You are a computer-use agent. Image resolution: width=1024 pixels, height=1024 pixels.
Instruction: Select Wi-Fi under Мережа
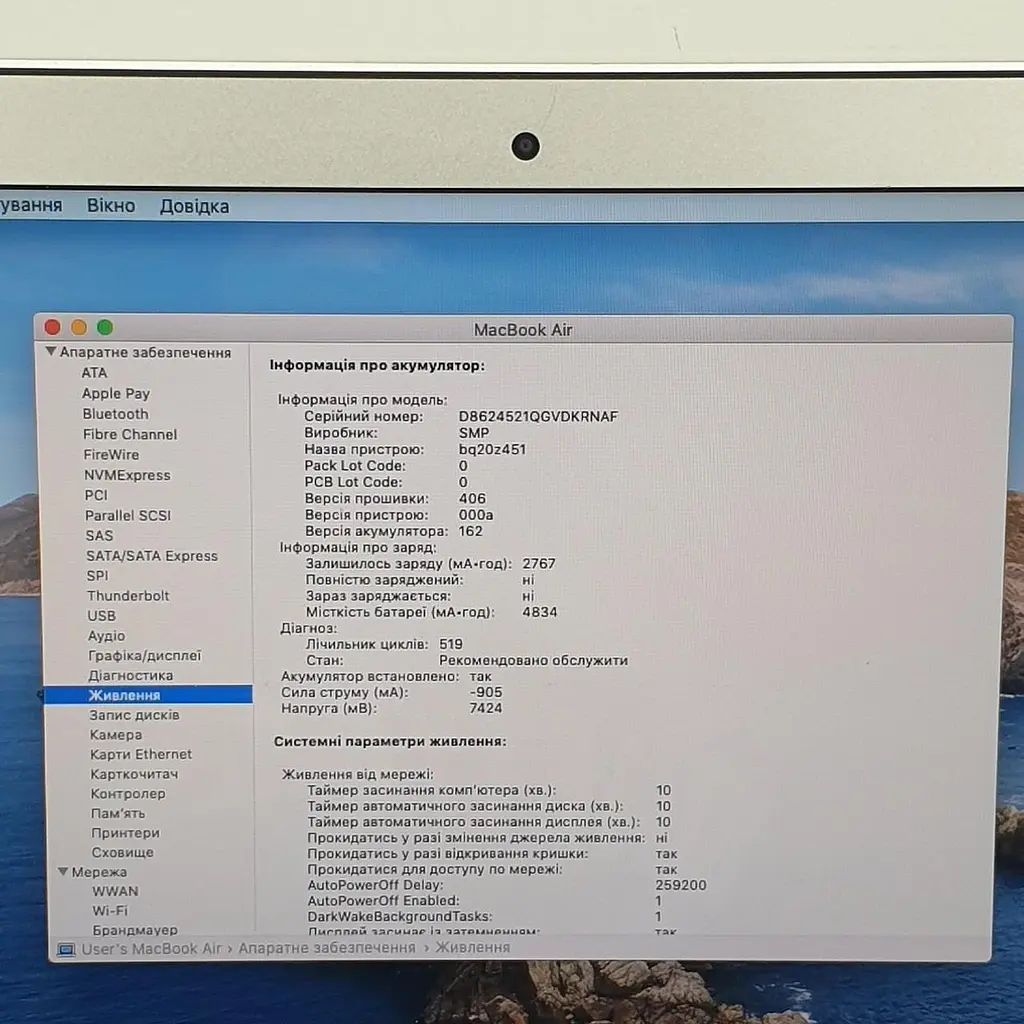(x=110, y=910)
